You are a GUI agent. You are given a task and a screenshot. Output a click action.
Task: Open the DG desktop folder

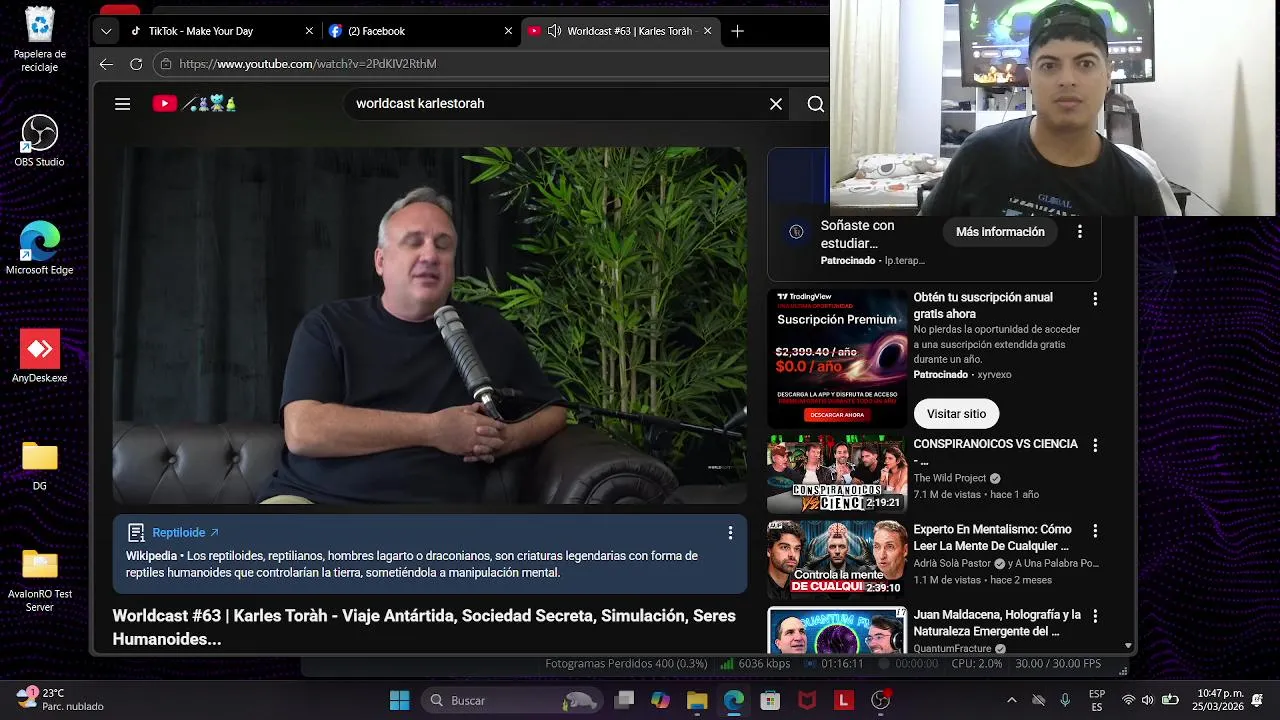pos(40,466)
